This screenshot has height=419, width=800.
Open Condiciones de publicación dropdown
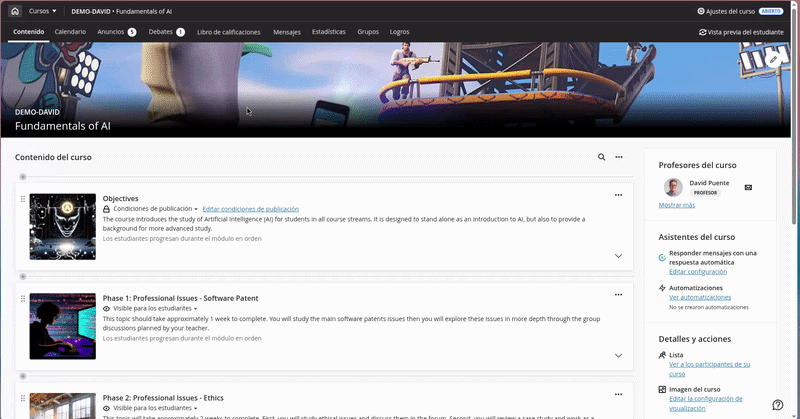[x=155, y=209]
